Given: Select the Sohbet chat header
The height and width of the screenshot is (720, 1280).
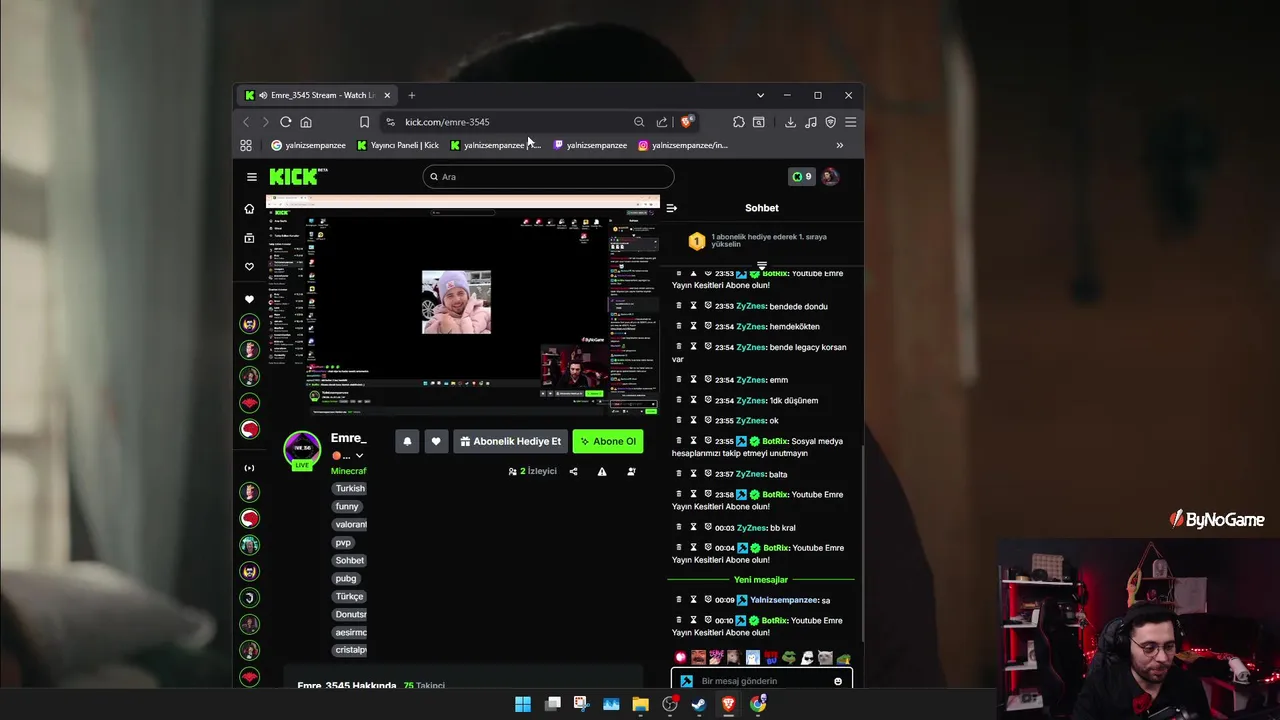Looking at the screenshot, I should point(761,208).
